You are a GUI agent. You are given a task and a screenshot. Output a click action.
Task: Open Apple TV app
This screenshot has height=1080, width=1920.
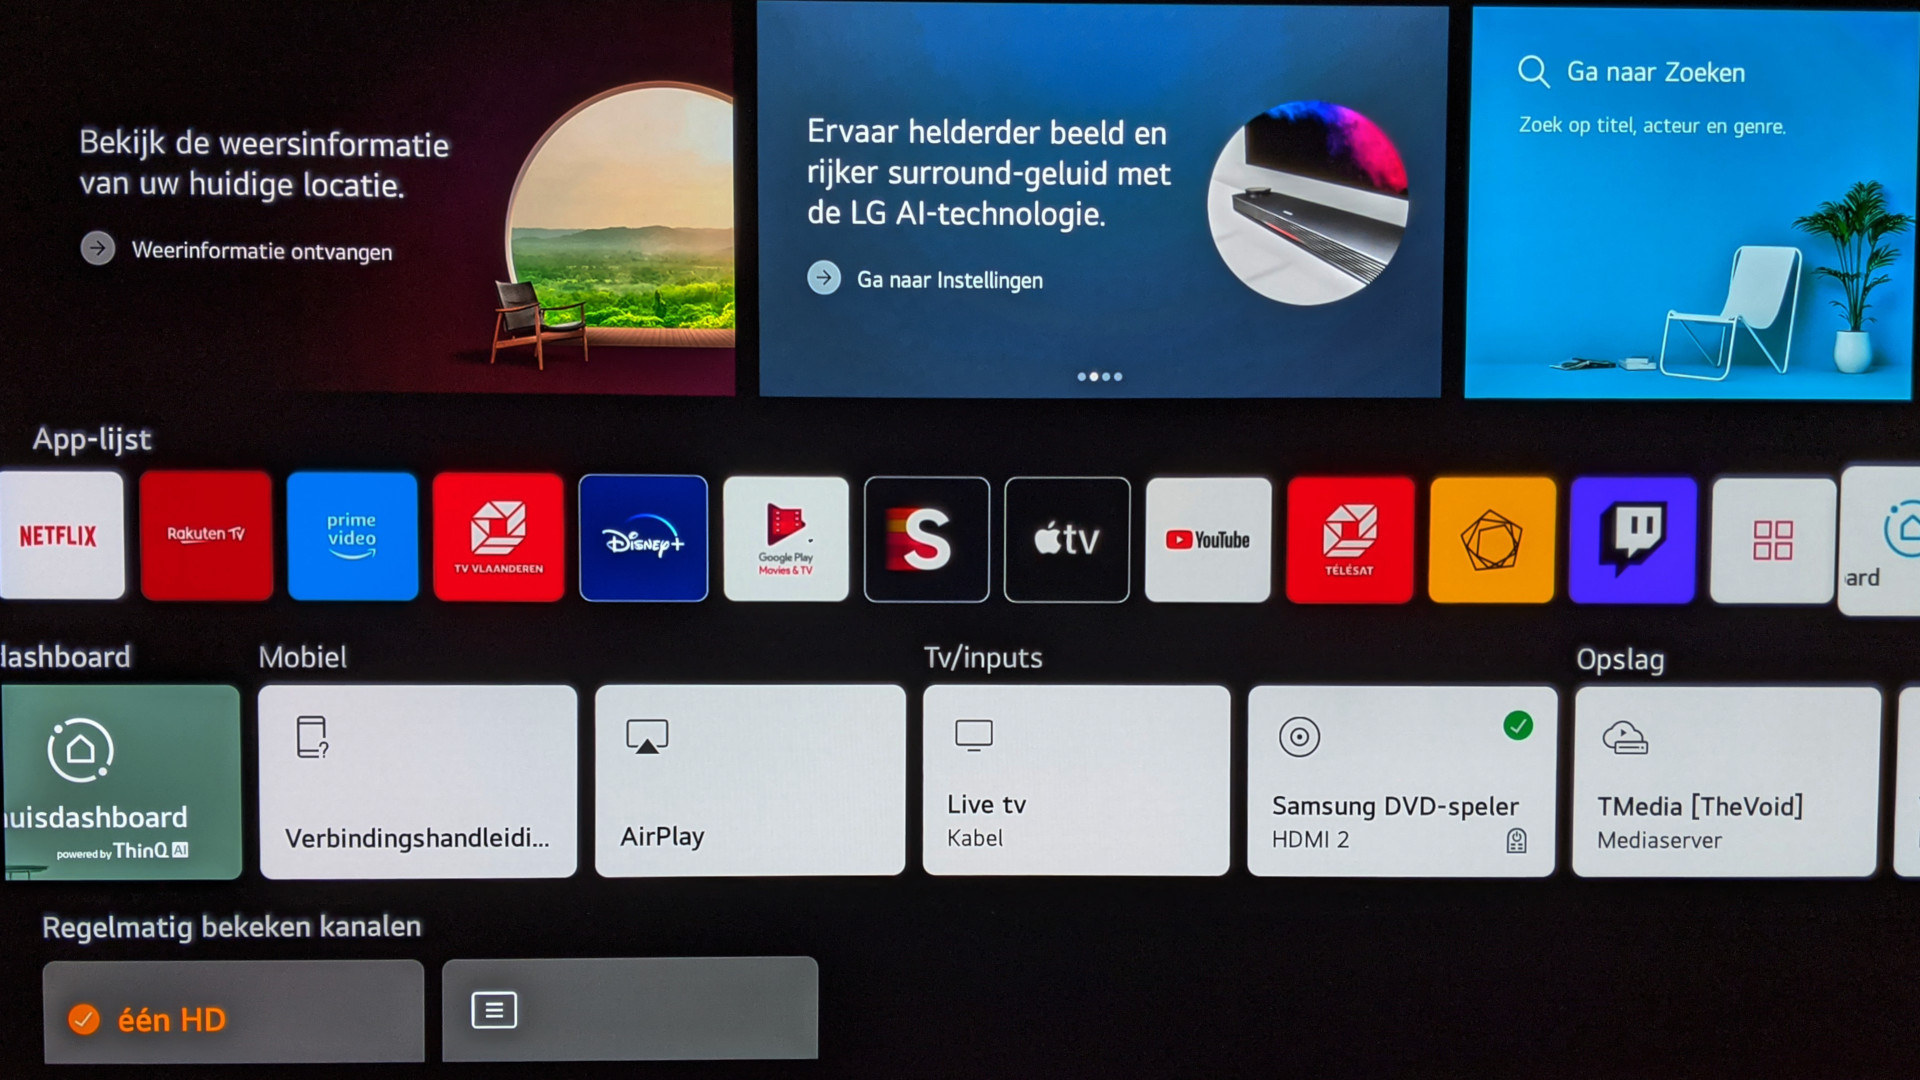click(1068, 538)
